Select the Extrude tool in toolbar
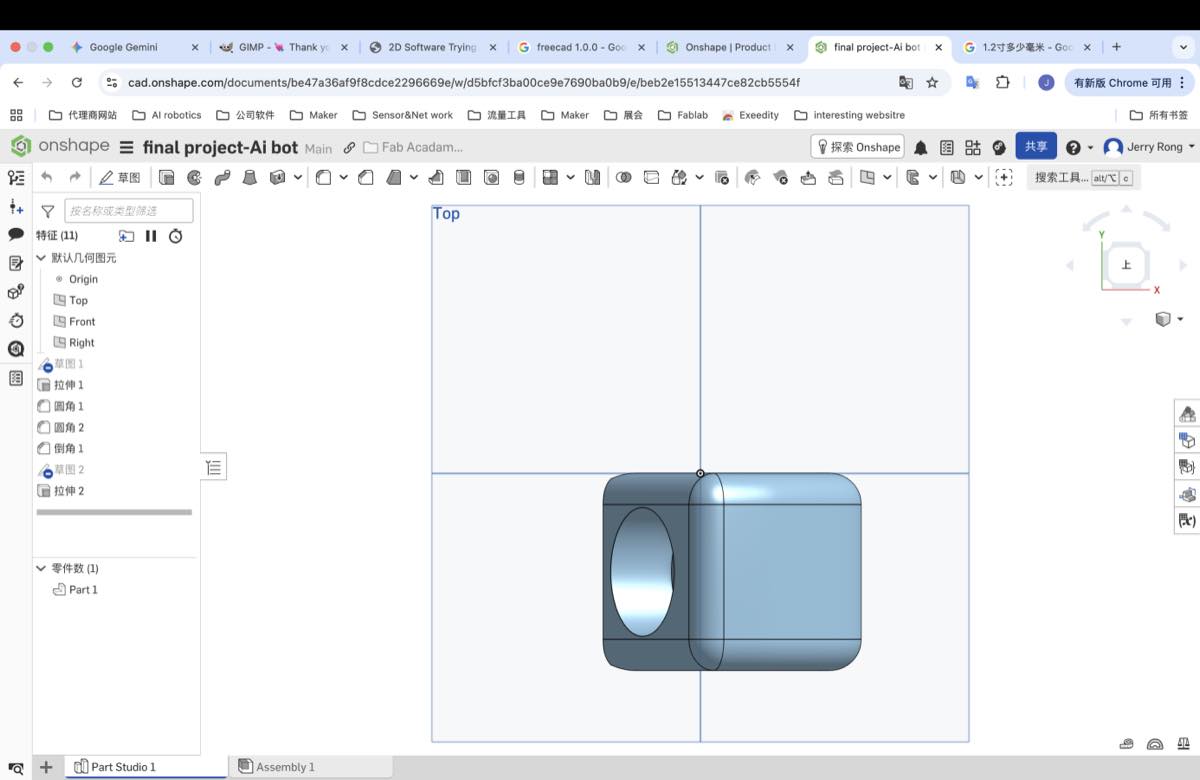 coord(167,178)
